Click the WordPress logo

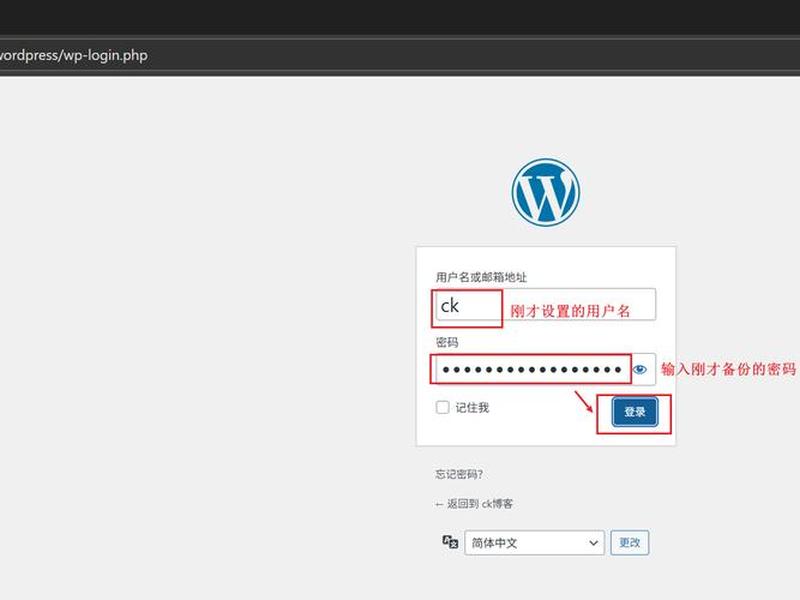tap(545, 192)
